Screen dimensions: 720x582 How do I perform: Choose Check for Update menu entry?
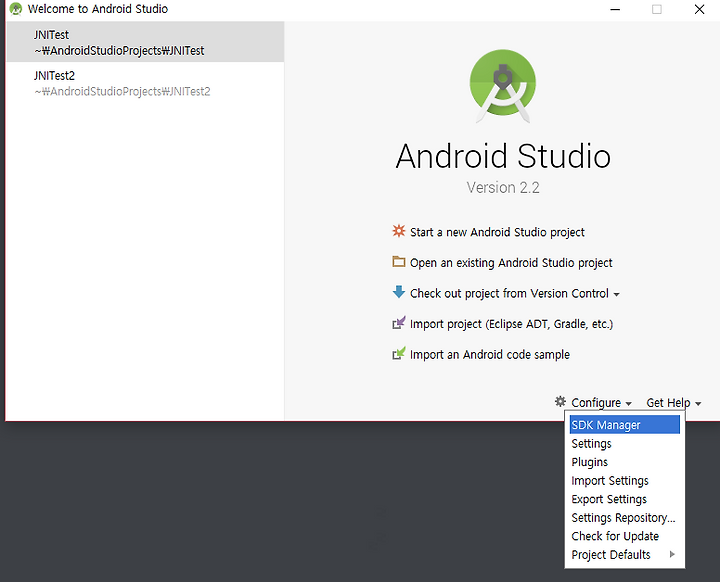tap(624, 536)
